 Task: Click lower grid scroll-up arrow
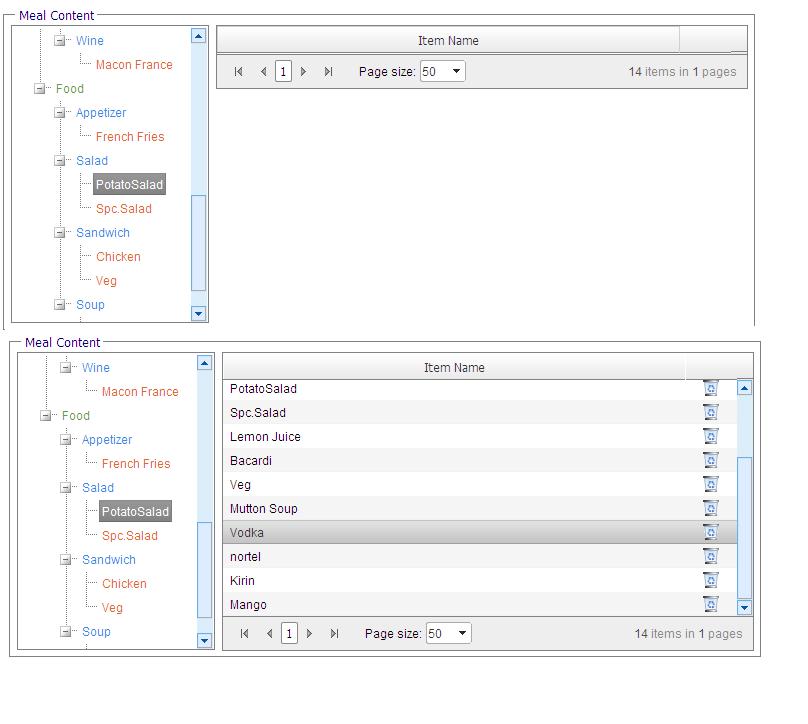[x=744, y=388]
